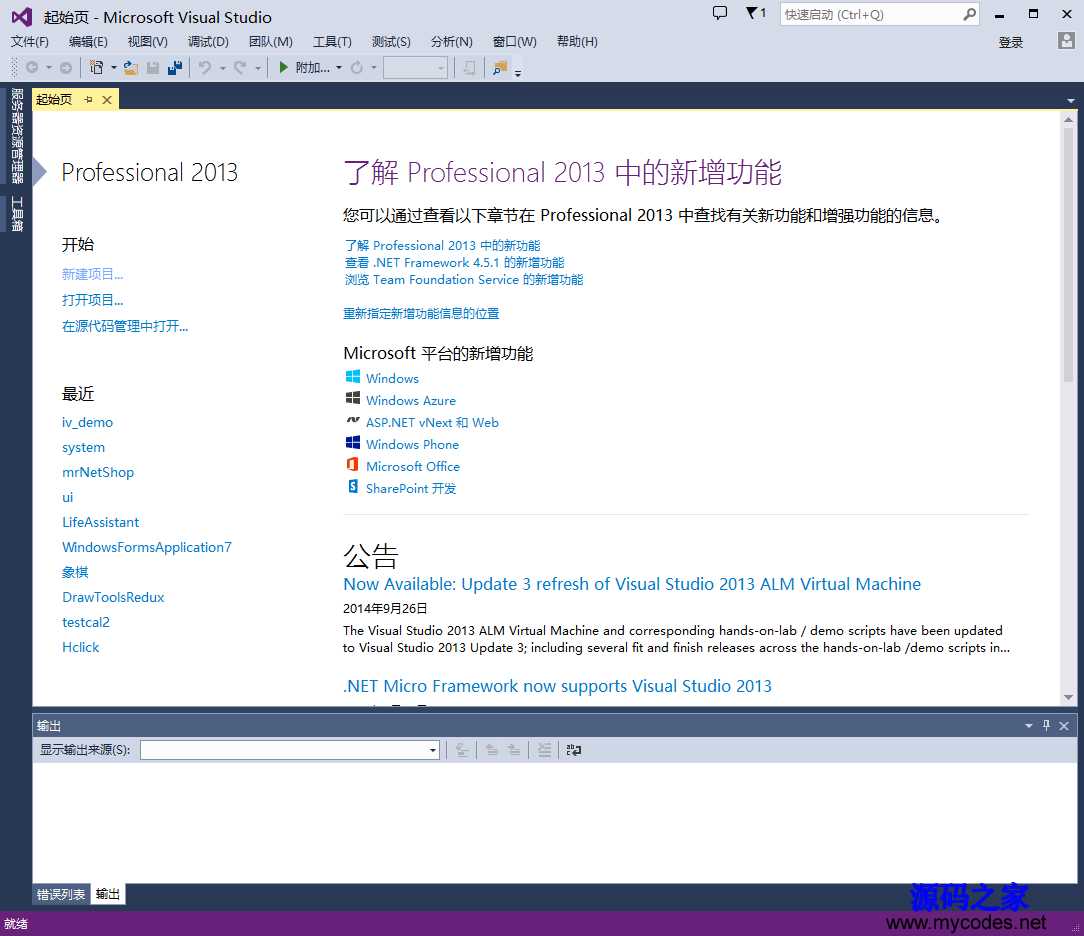Click the Redo toolbar icon

click(x=240, y=68)
